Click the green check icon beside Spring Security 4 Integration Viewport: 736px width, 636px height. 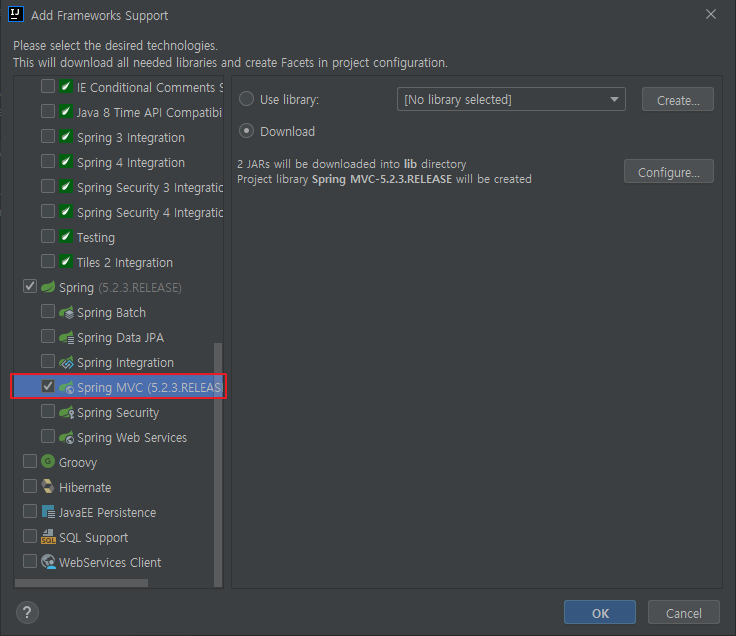66,211
